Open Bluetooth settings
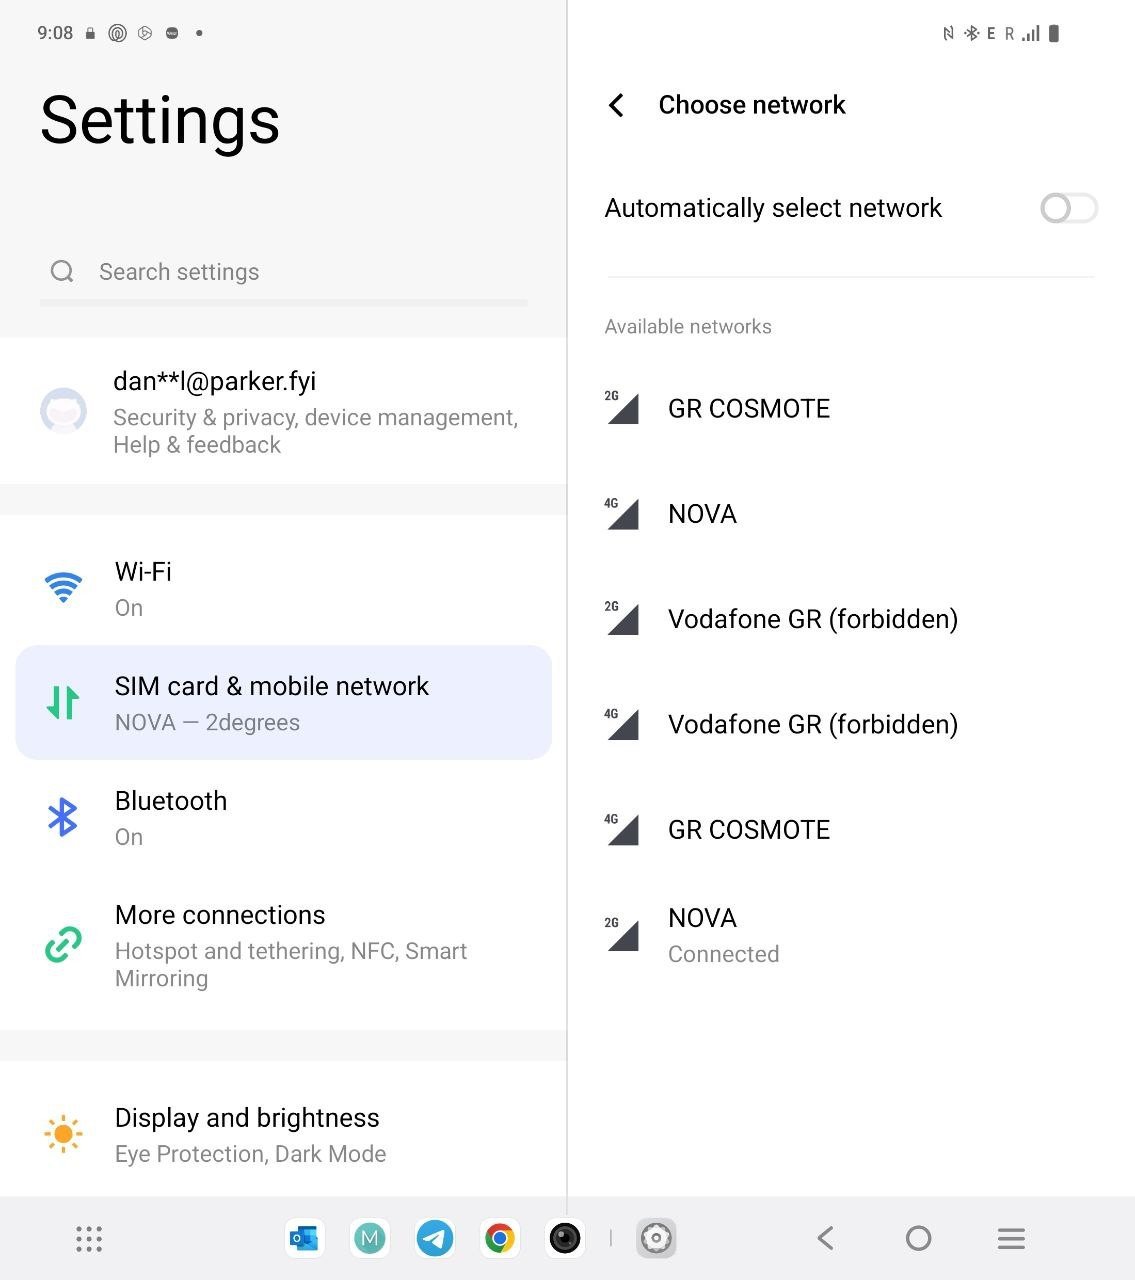Screen dimensions: 1135x1280 point(284,818)
